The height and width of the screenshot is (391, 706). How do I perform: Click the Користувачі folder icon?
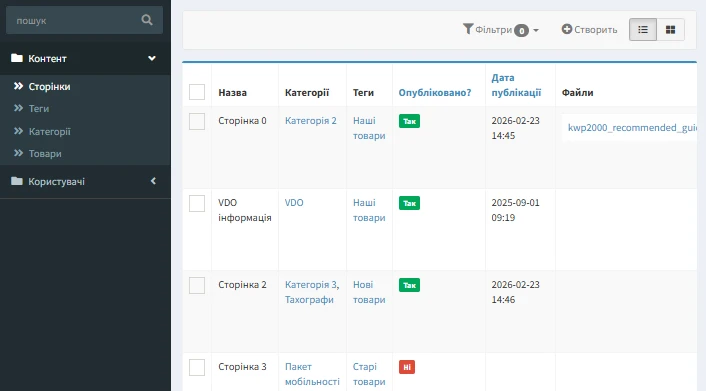(x=17, y=181)
